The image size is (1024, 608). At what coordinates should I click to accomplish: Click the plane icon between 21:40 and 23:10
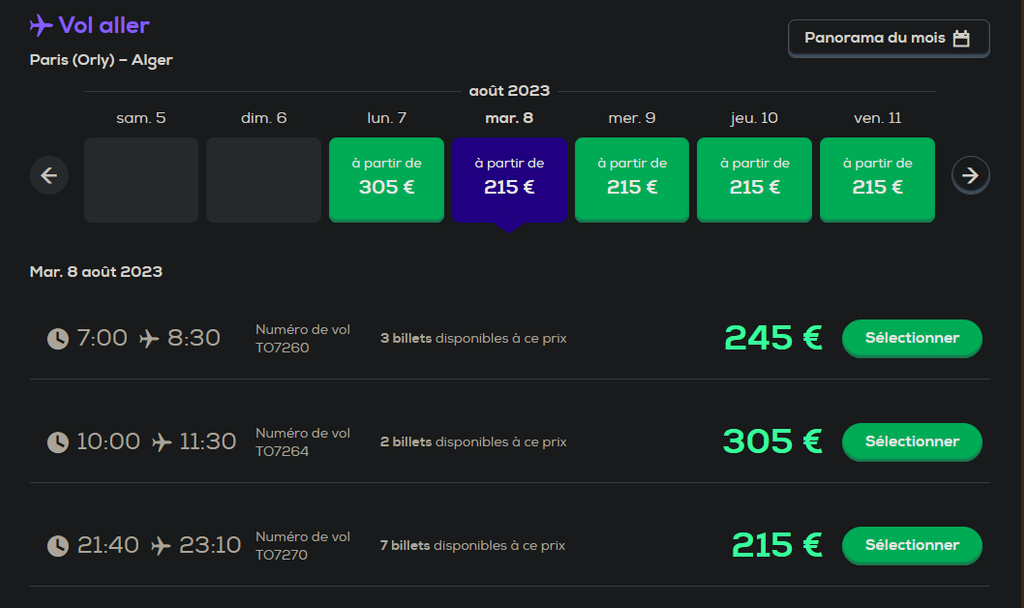point(160,546)
